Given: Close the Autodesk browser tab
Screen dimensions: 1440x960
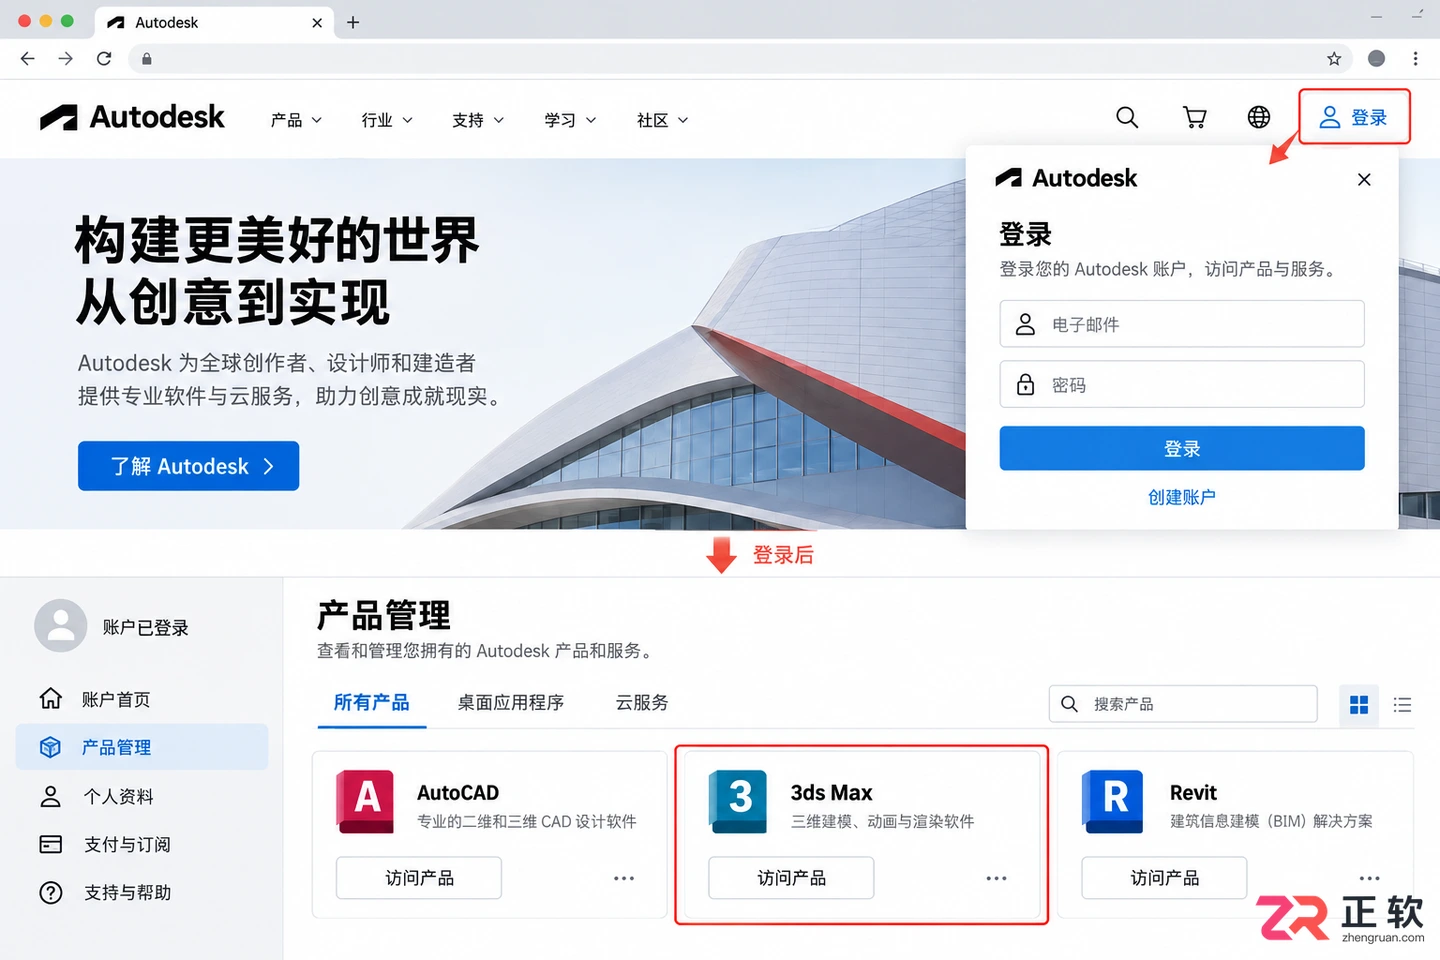Looking at the screenshot, I should [317, 22].
